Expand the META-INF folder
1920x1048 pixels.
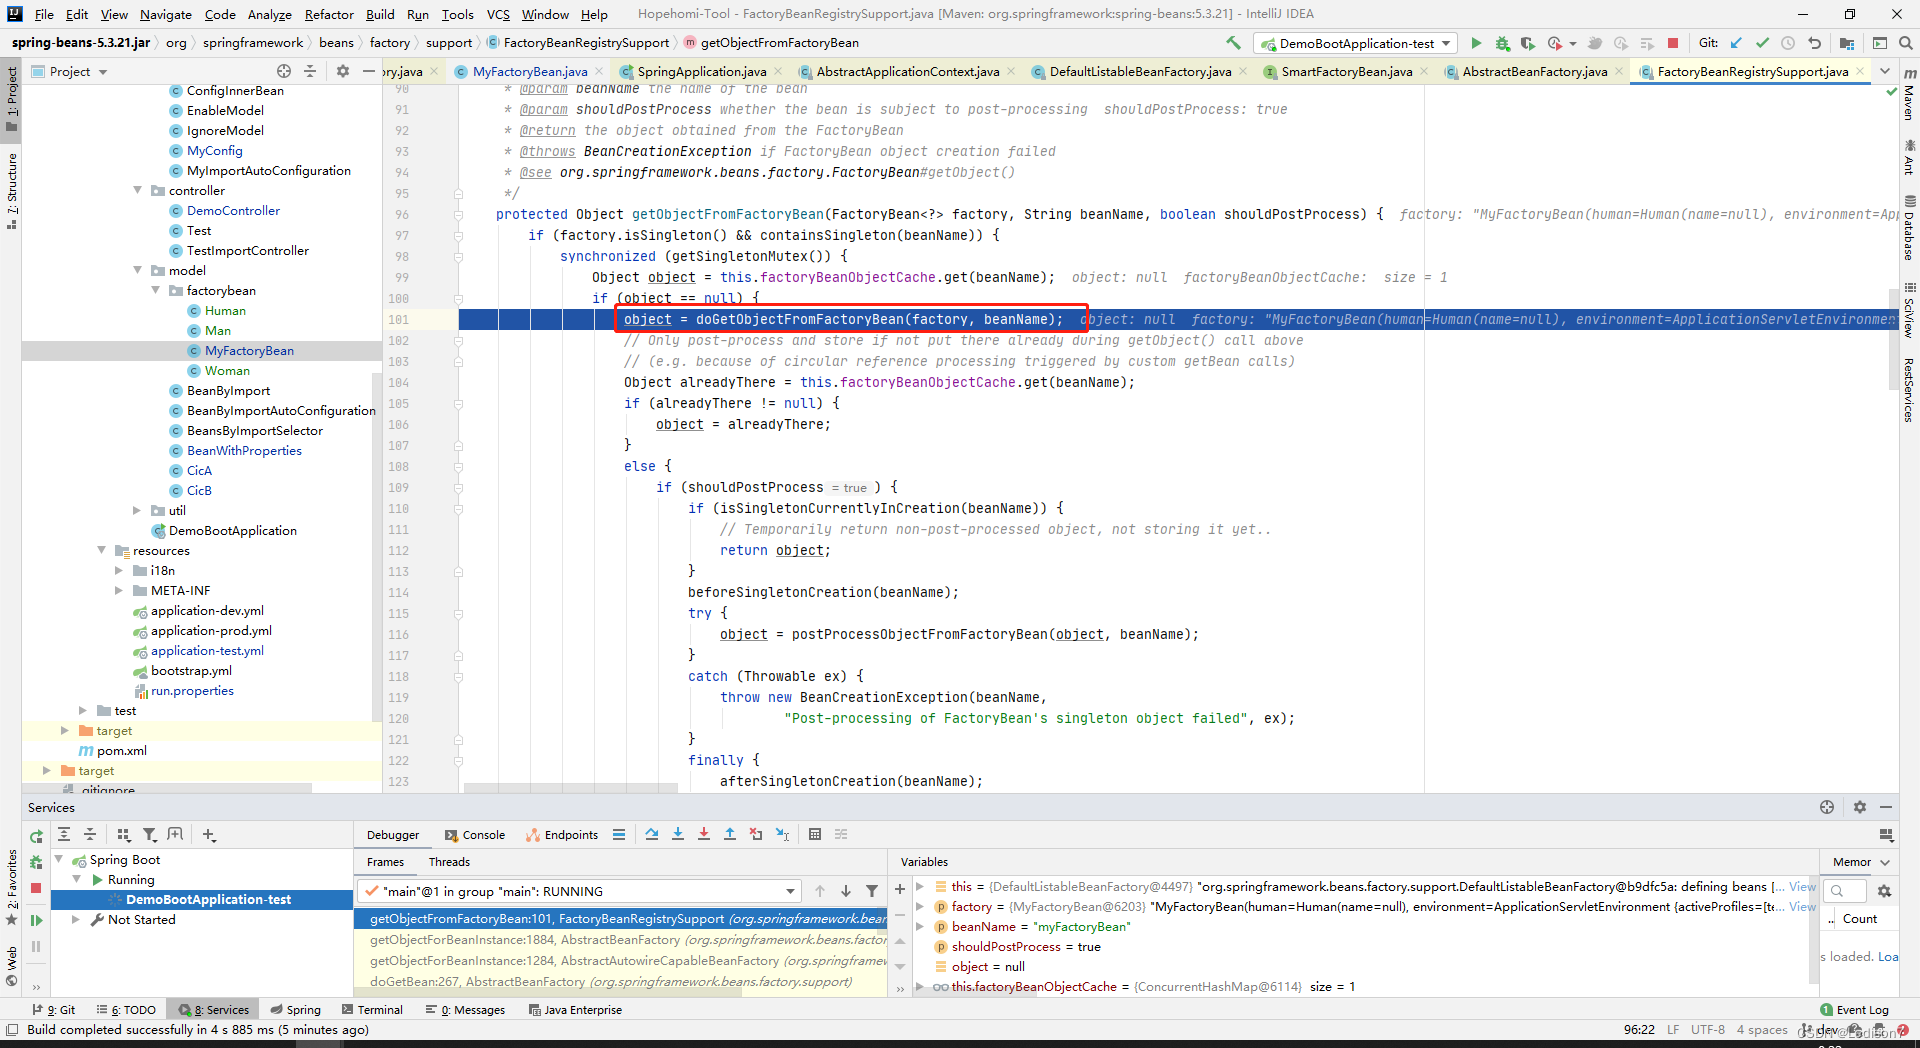point(119,590)
